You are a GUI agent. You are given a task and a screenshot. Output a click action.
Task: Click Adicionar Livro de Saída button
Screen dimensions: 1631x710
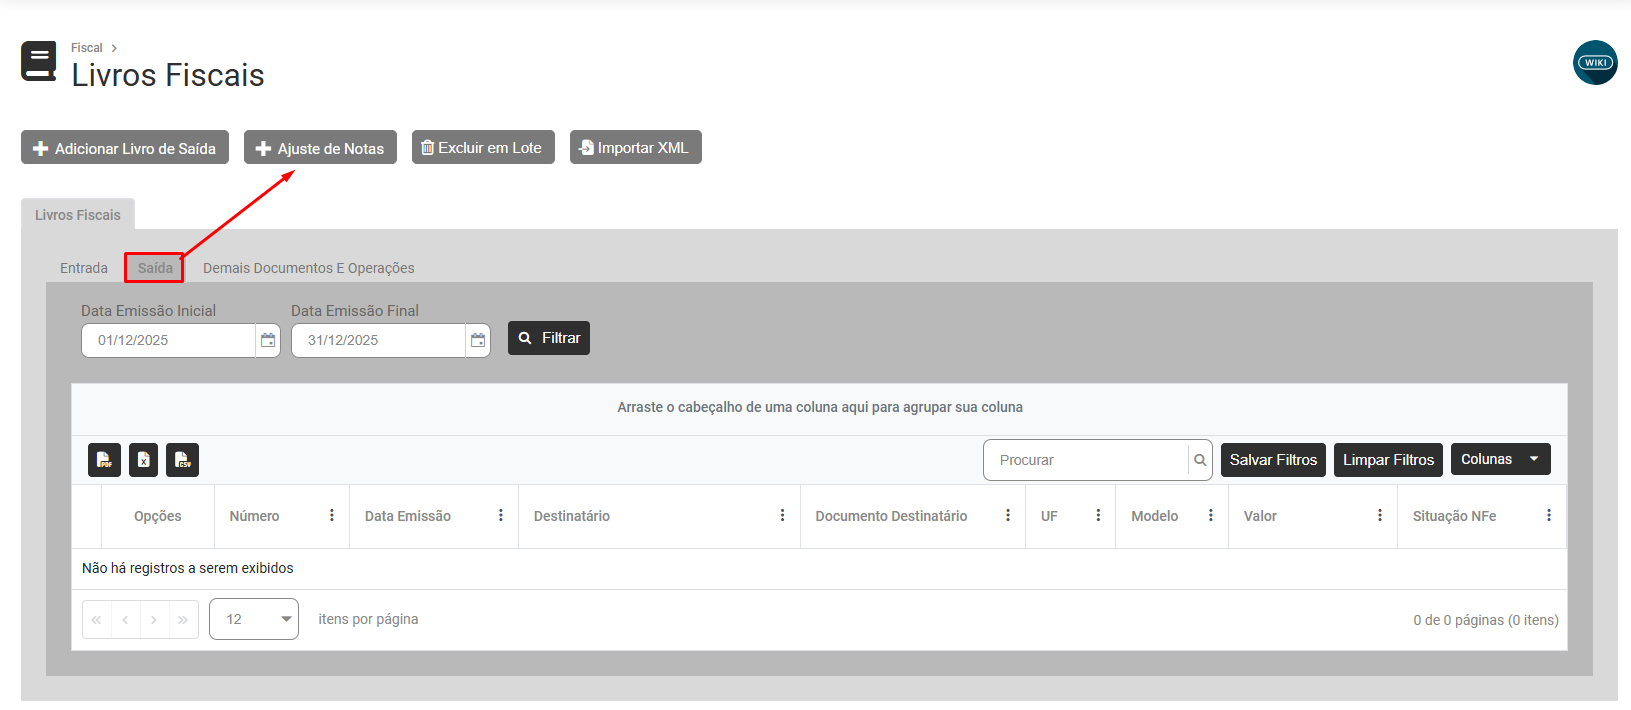125,148
